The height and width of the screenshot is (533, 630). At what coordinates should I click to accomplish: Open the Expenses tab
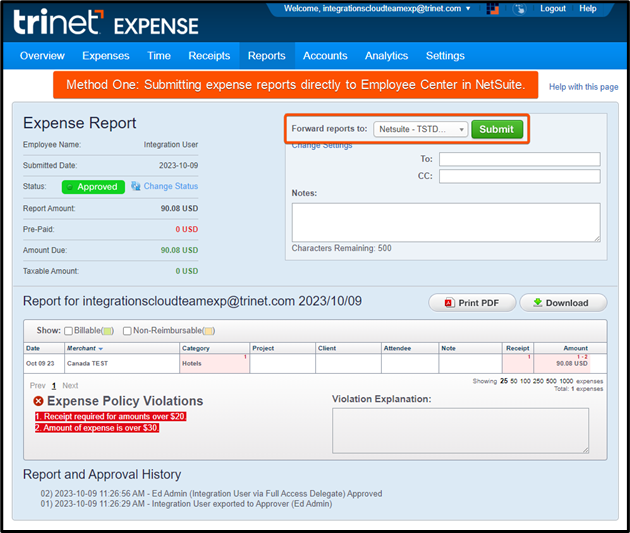pos(106,55)
